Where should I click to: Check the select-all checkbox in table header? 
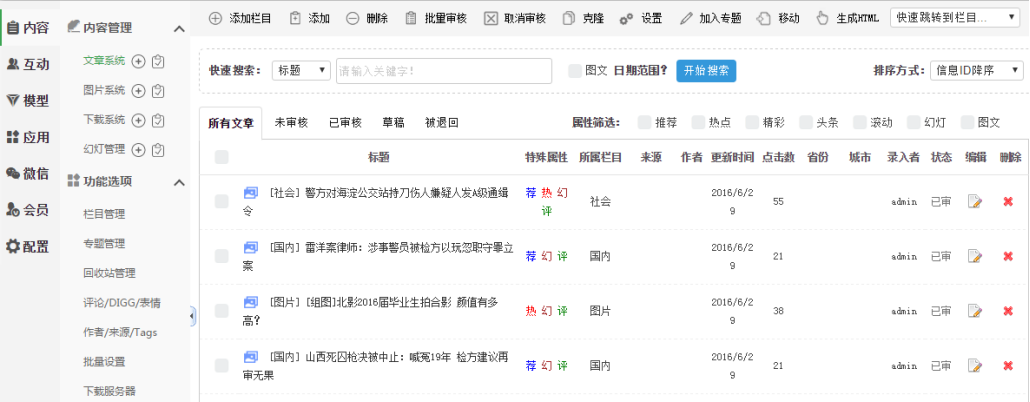coord(221,157)
